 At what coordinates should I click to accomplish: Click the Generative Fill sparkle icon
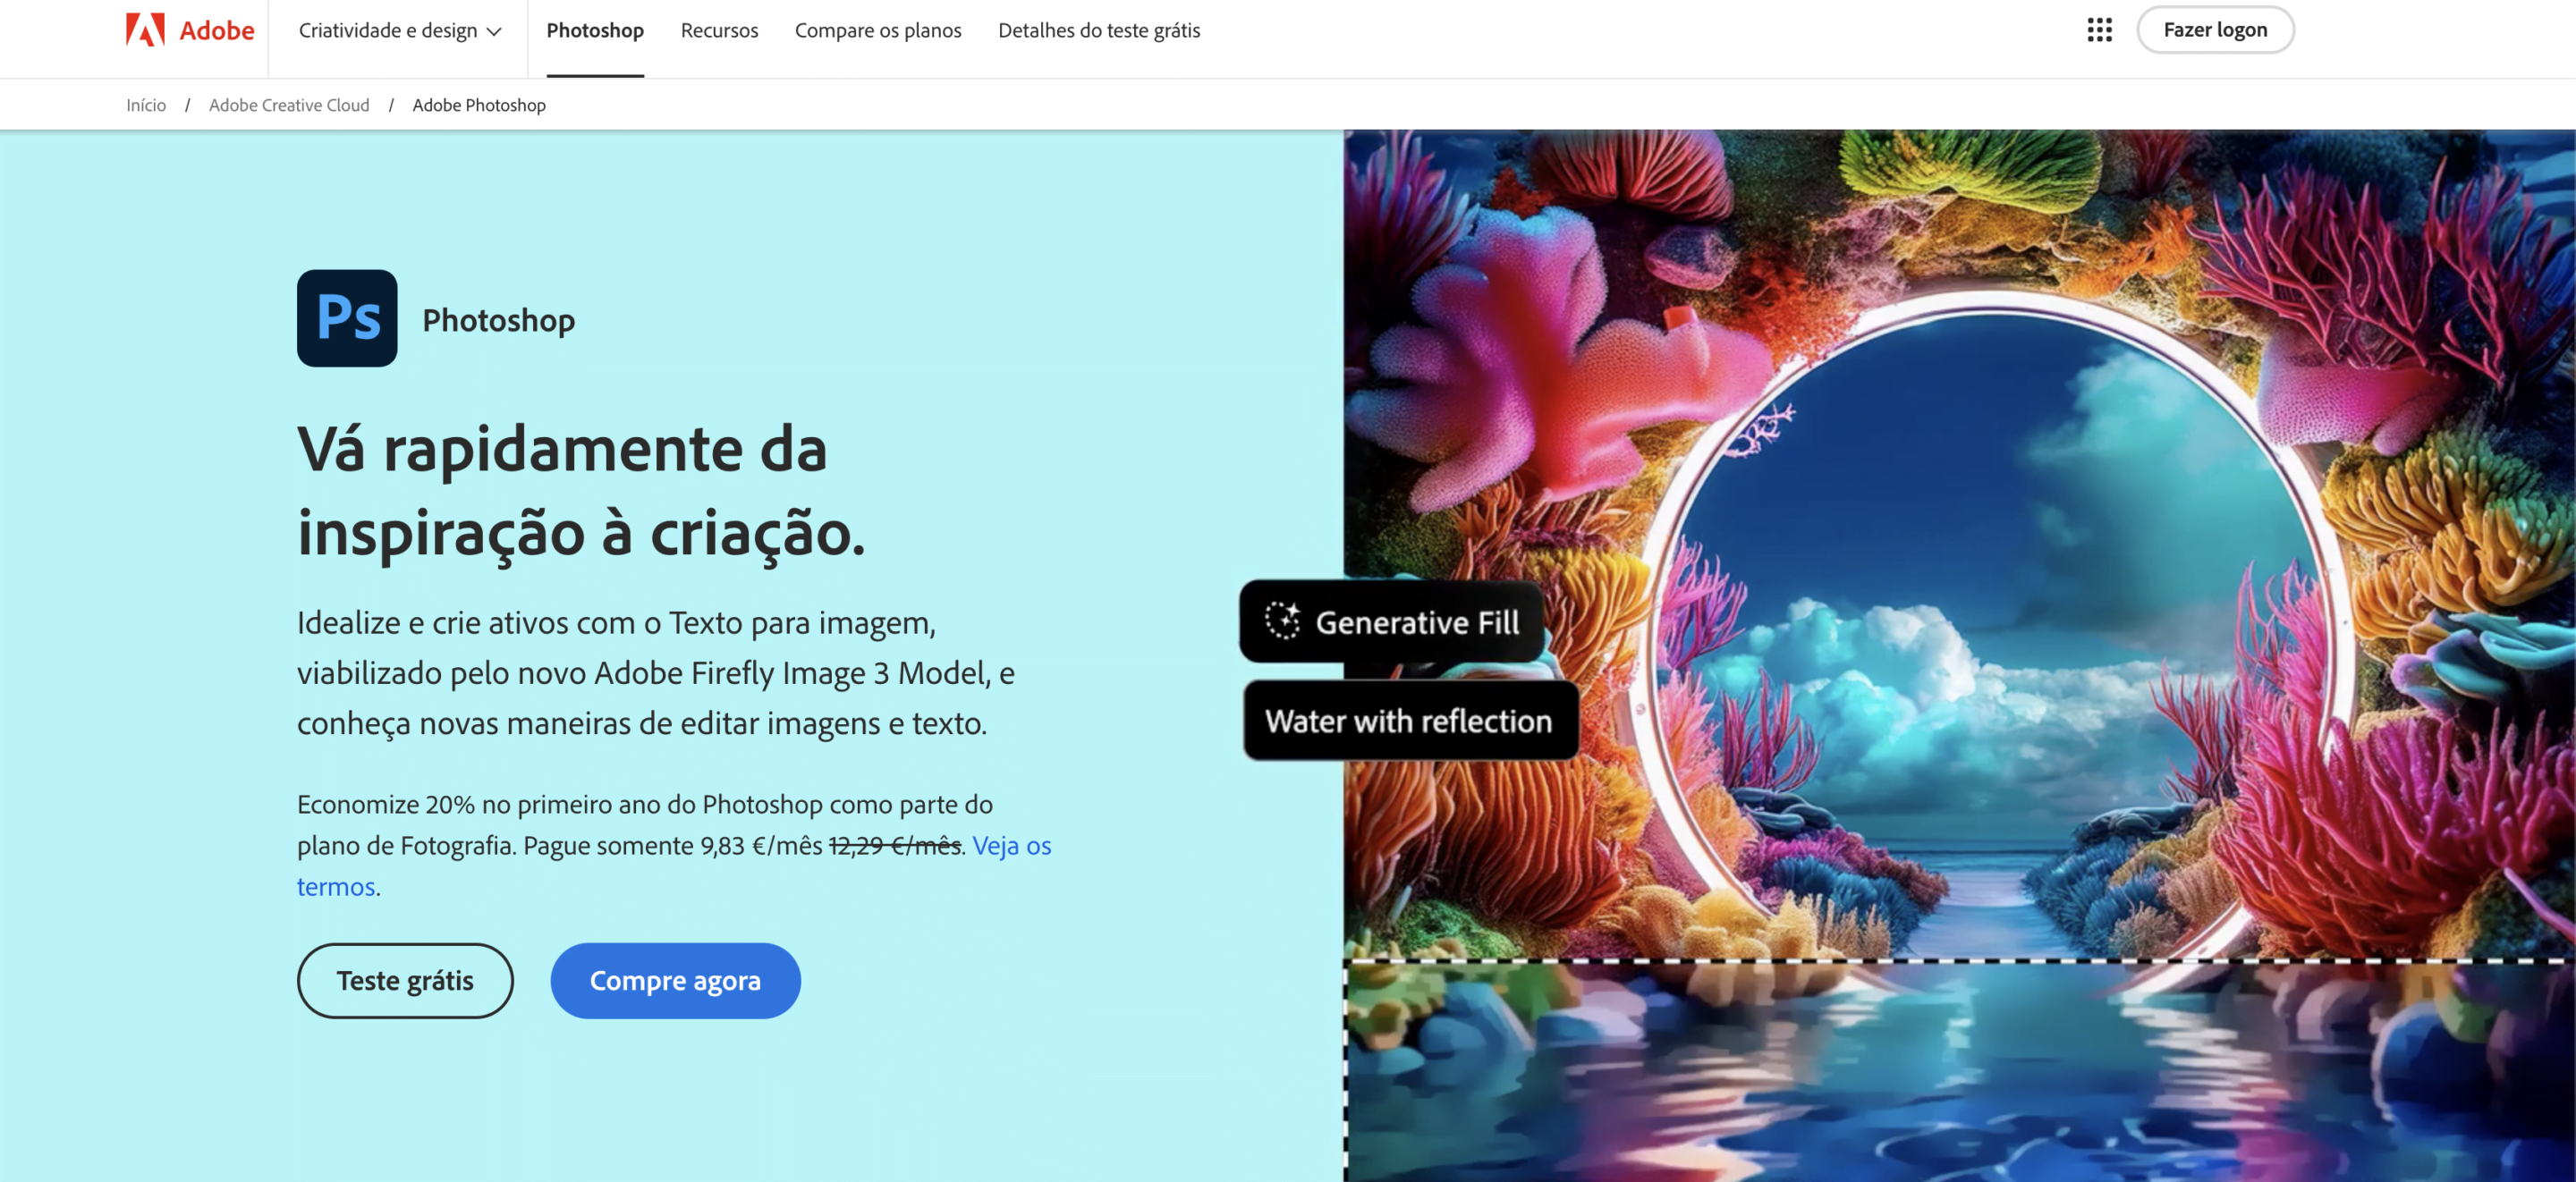point(1282,621)
